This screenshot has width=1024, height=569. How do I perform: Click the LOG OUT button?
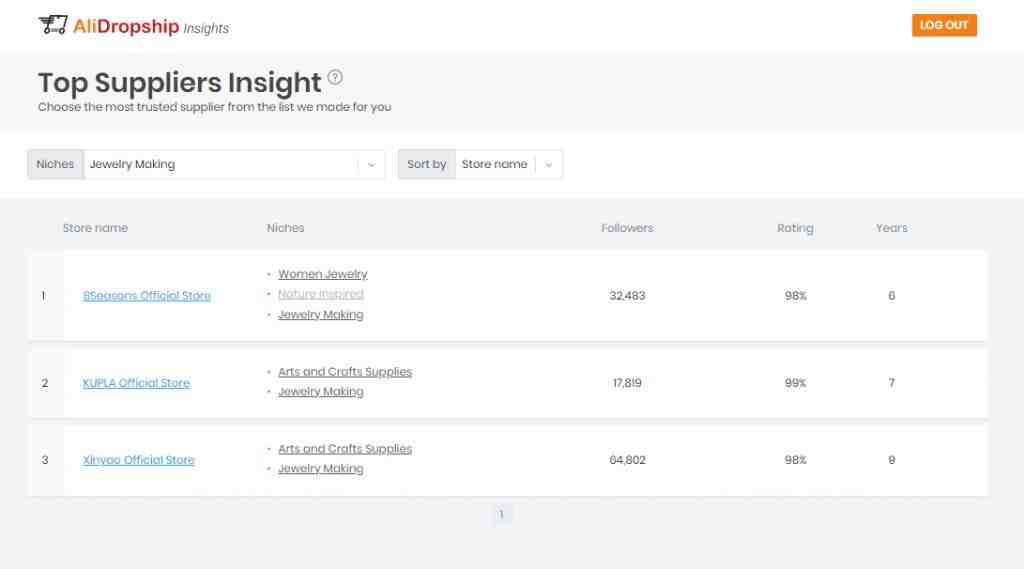pyautogui.click(x=944, y=25)
